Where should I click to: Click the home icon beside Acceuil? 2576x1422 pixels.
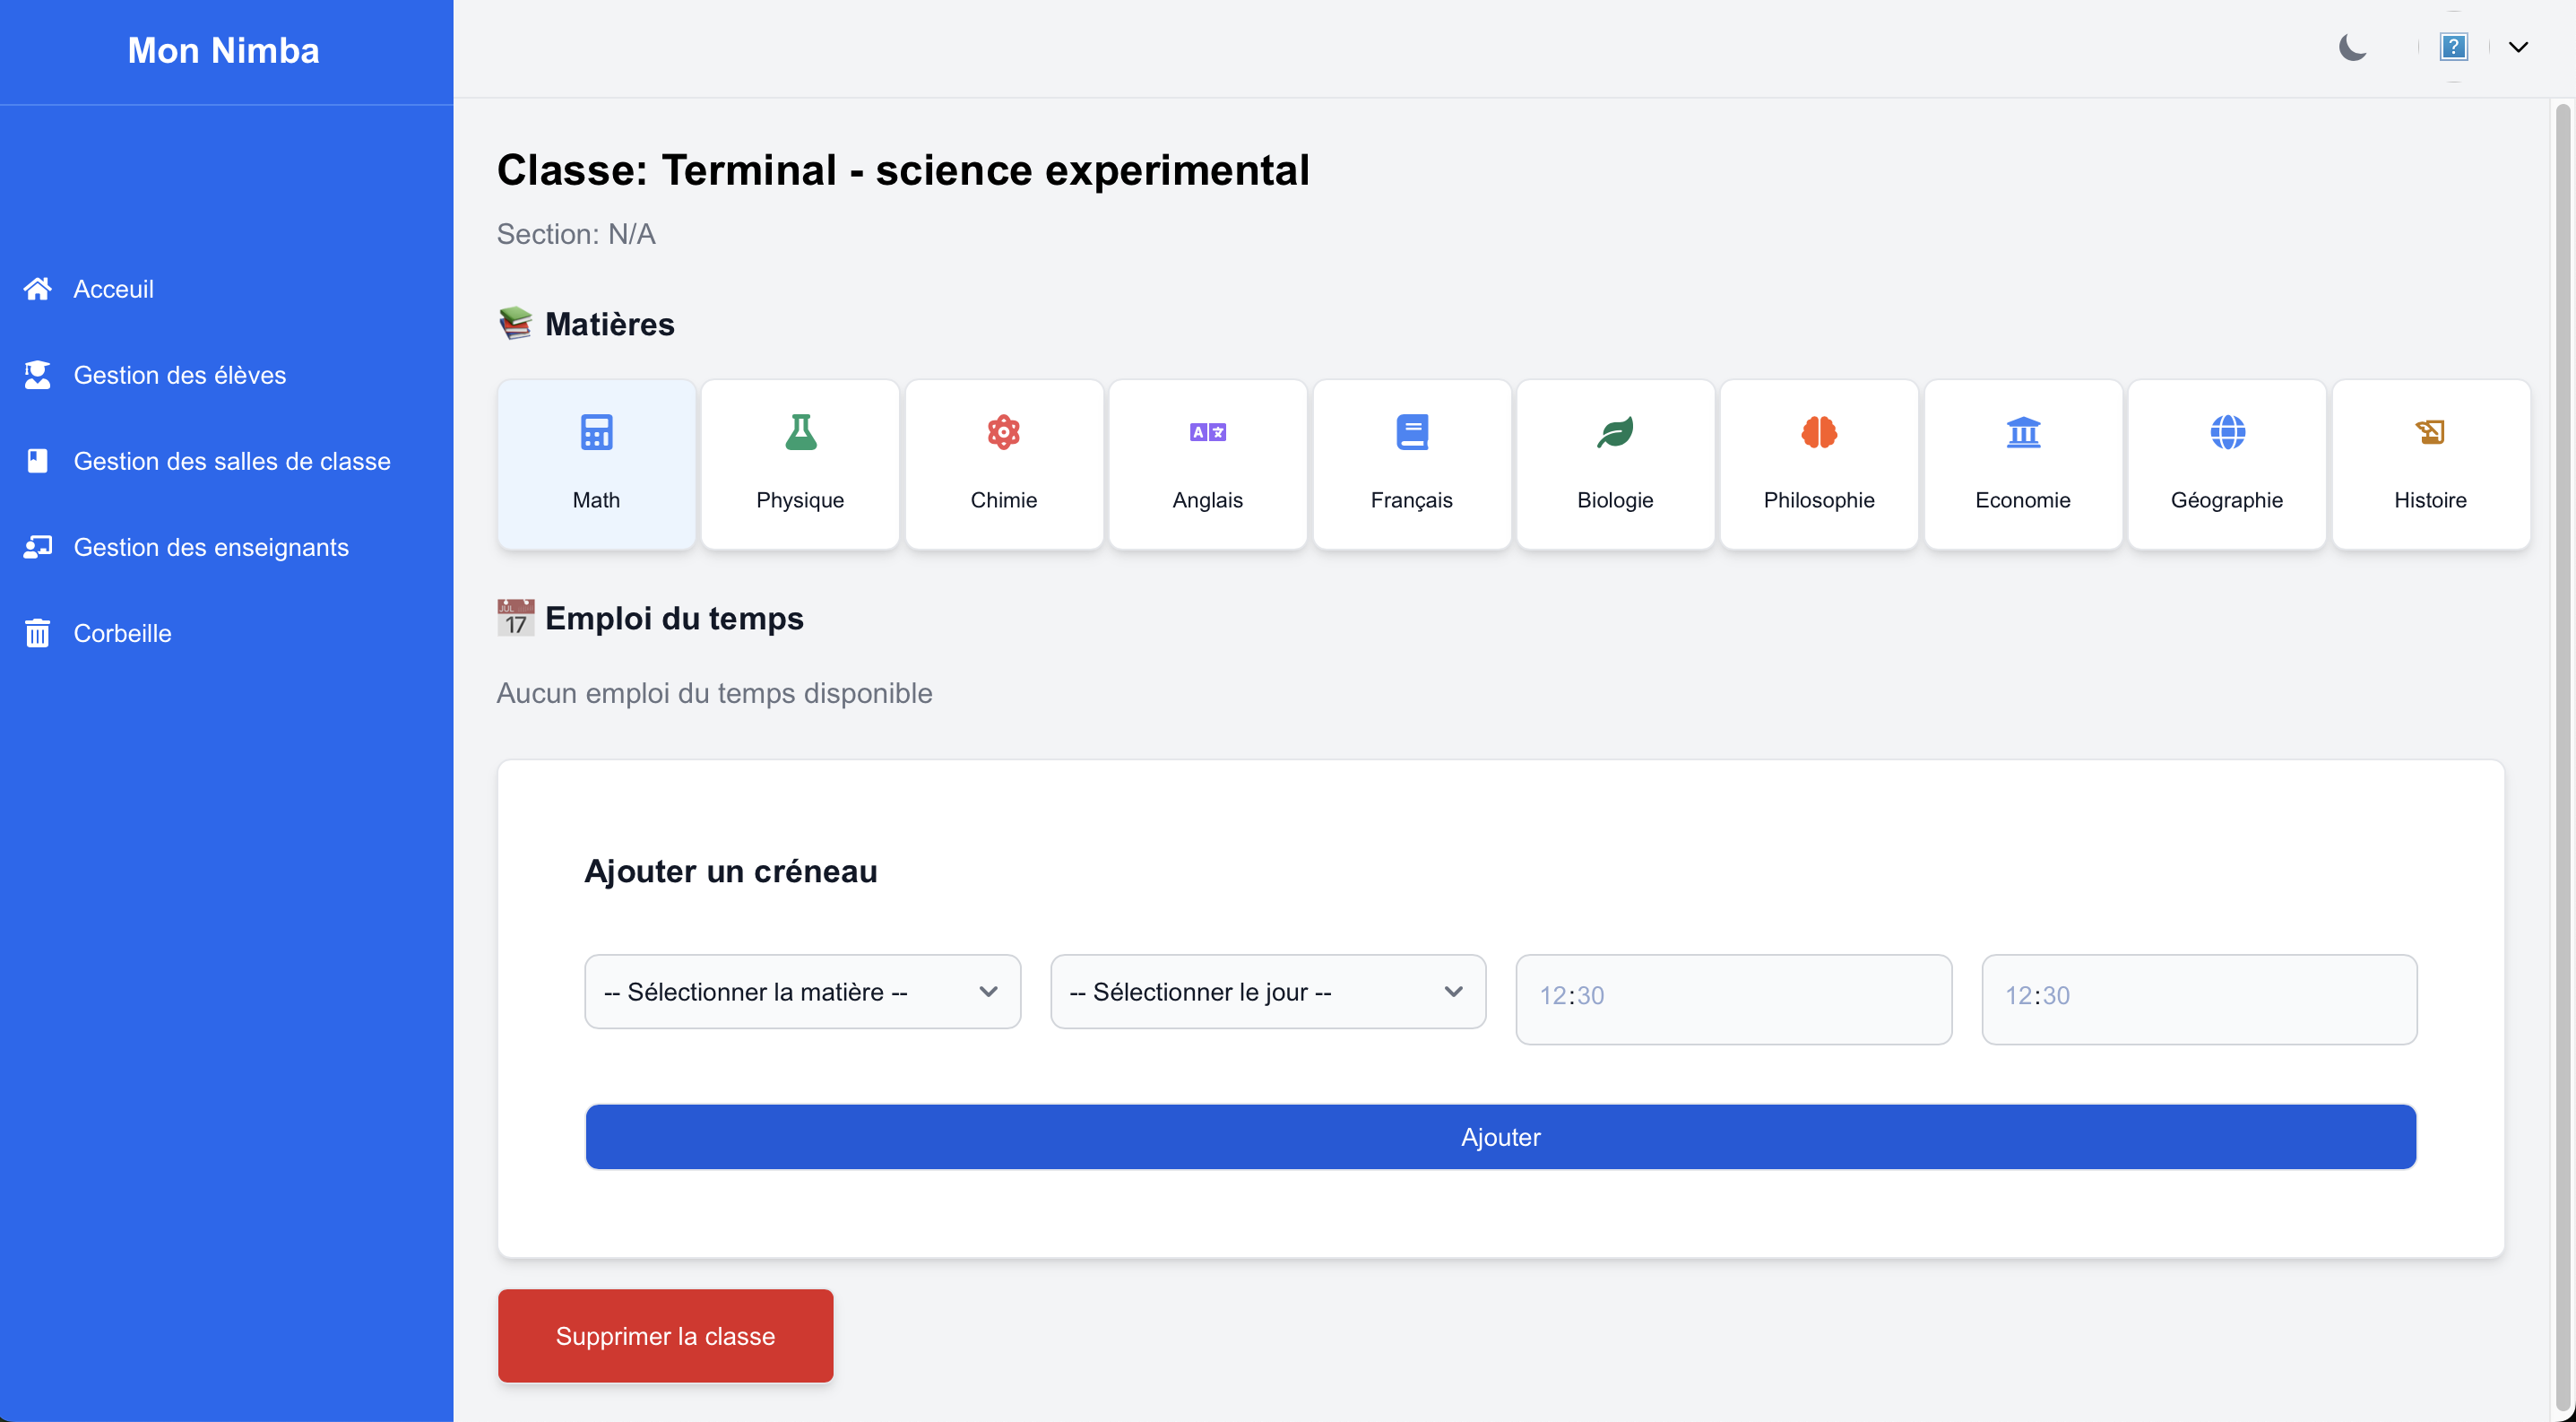coord(38,289)
